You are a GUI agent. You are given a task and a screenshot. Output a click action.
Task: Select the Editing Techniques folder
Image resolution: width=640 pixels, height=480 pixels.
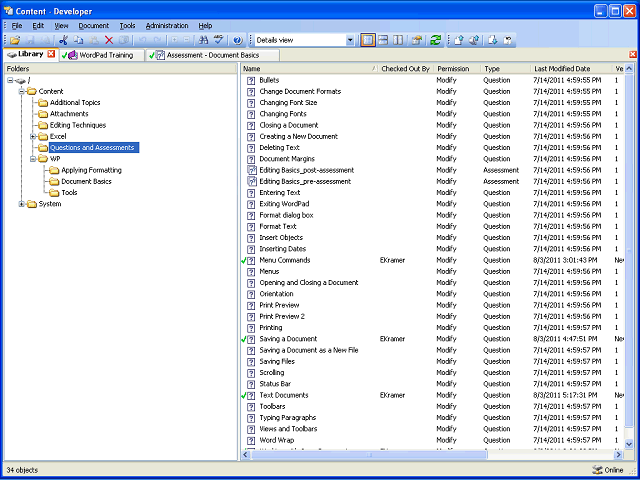pyautogui.click(x=78, y=125)
